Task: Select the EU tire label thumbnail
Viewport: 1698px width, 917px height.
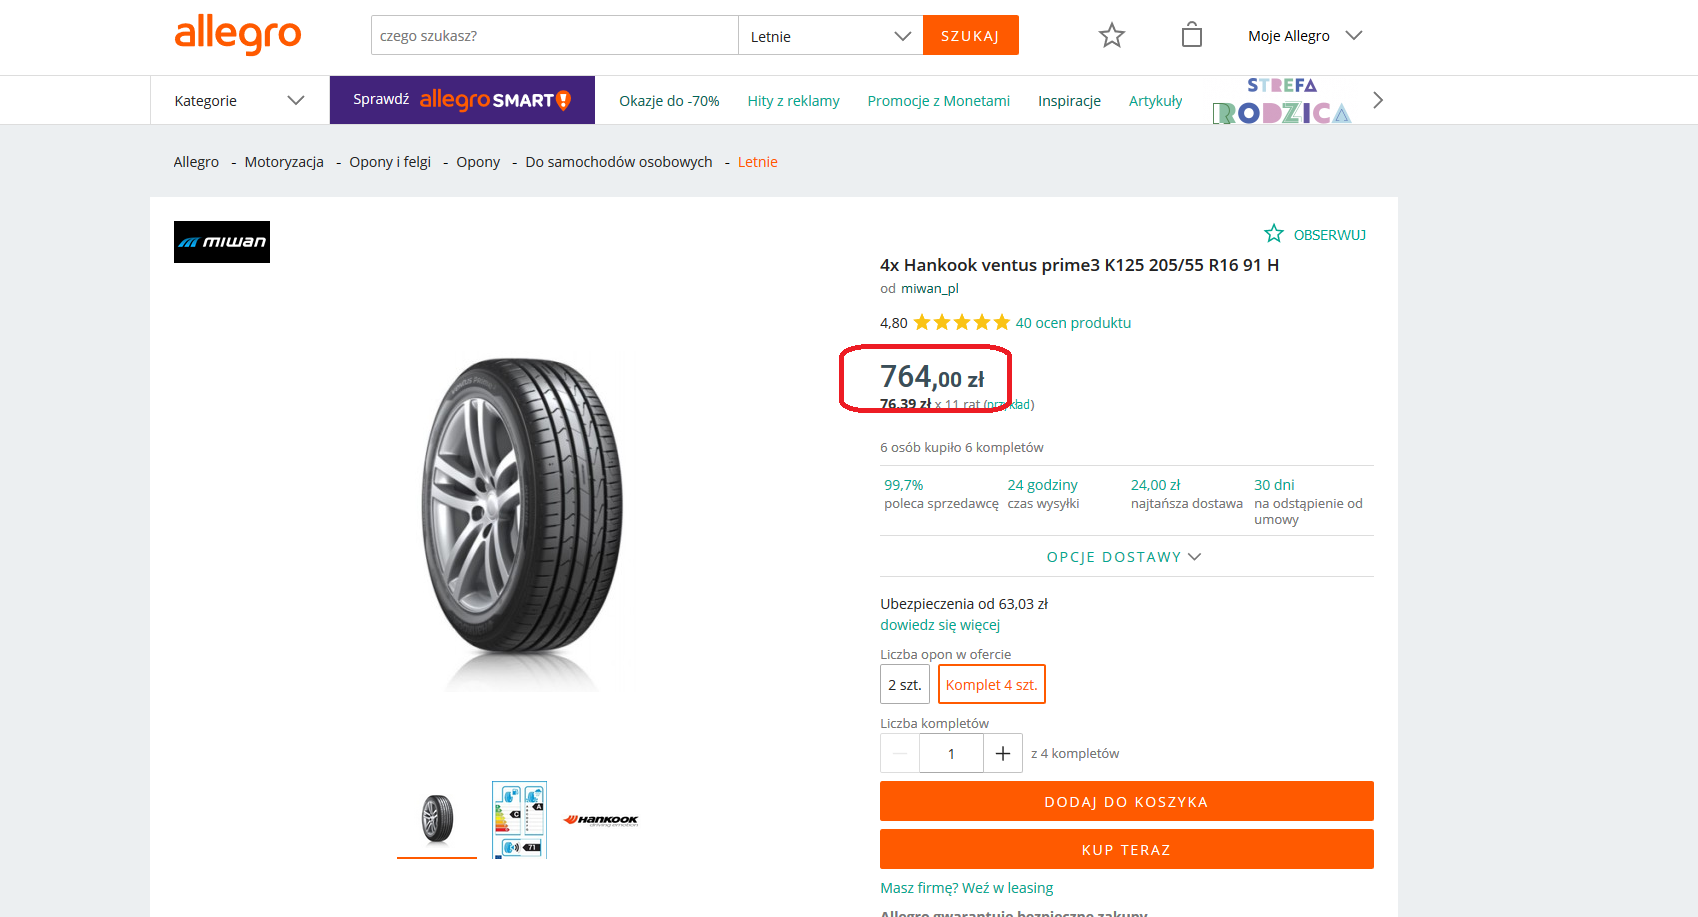Action: click(x=519, y=820)
